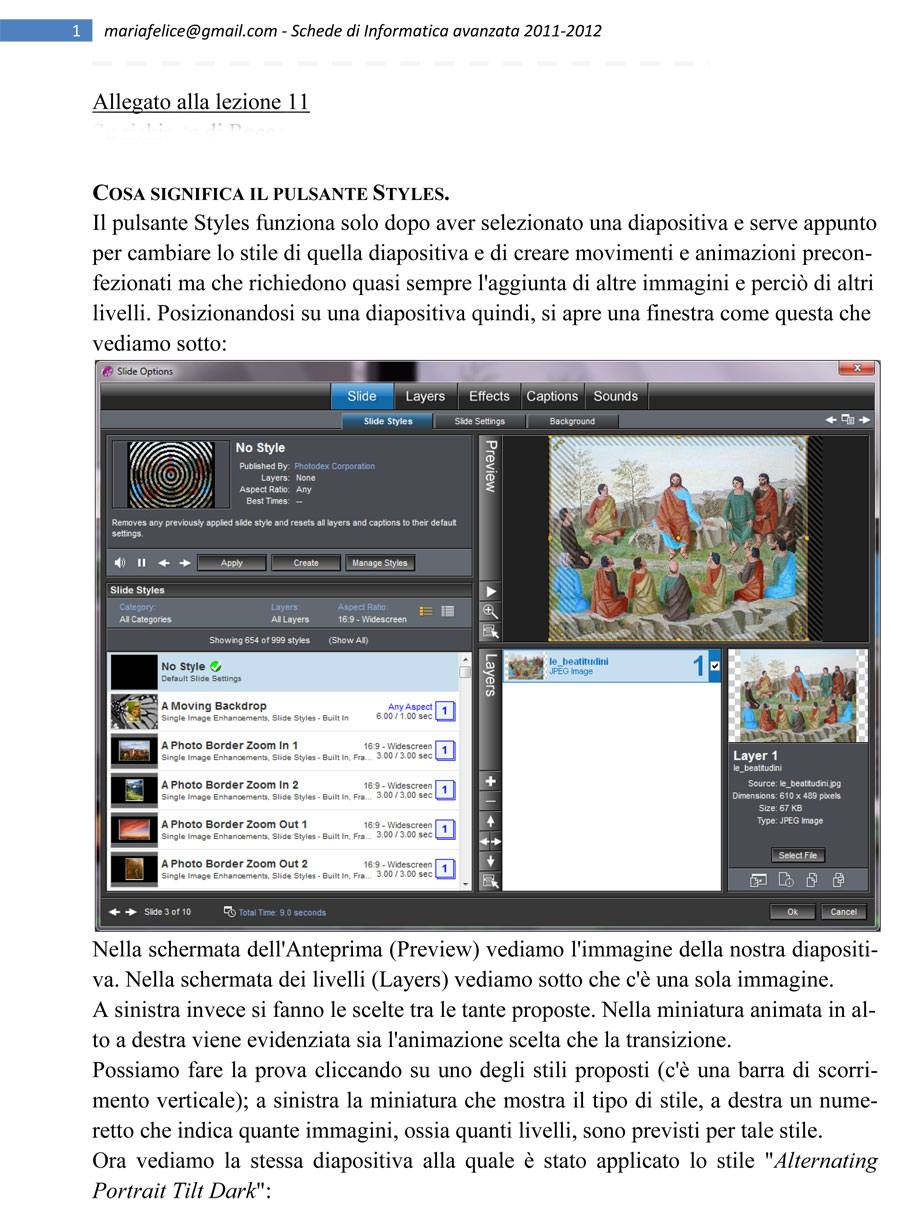Click the Photodex Corporation publisher link

pos(335,466)
